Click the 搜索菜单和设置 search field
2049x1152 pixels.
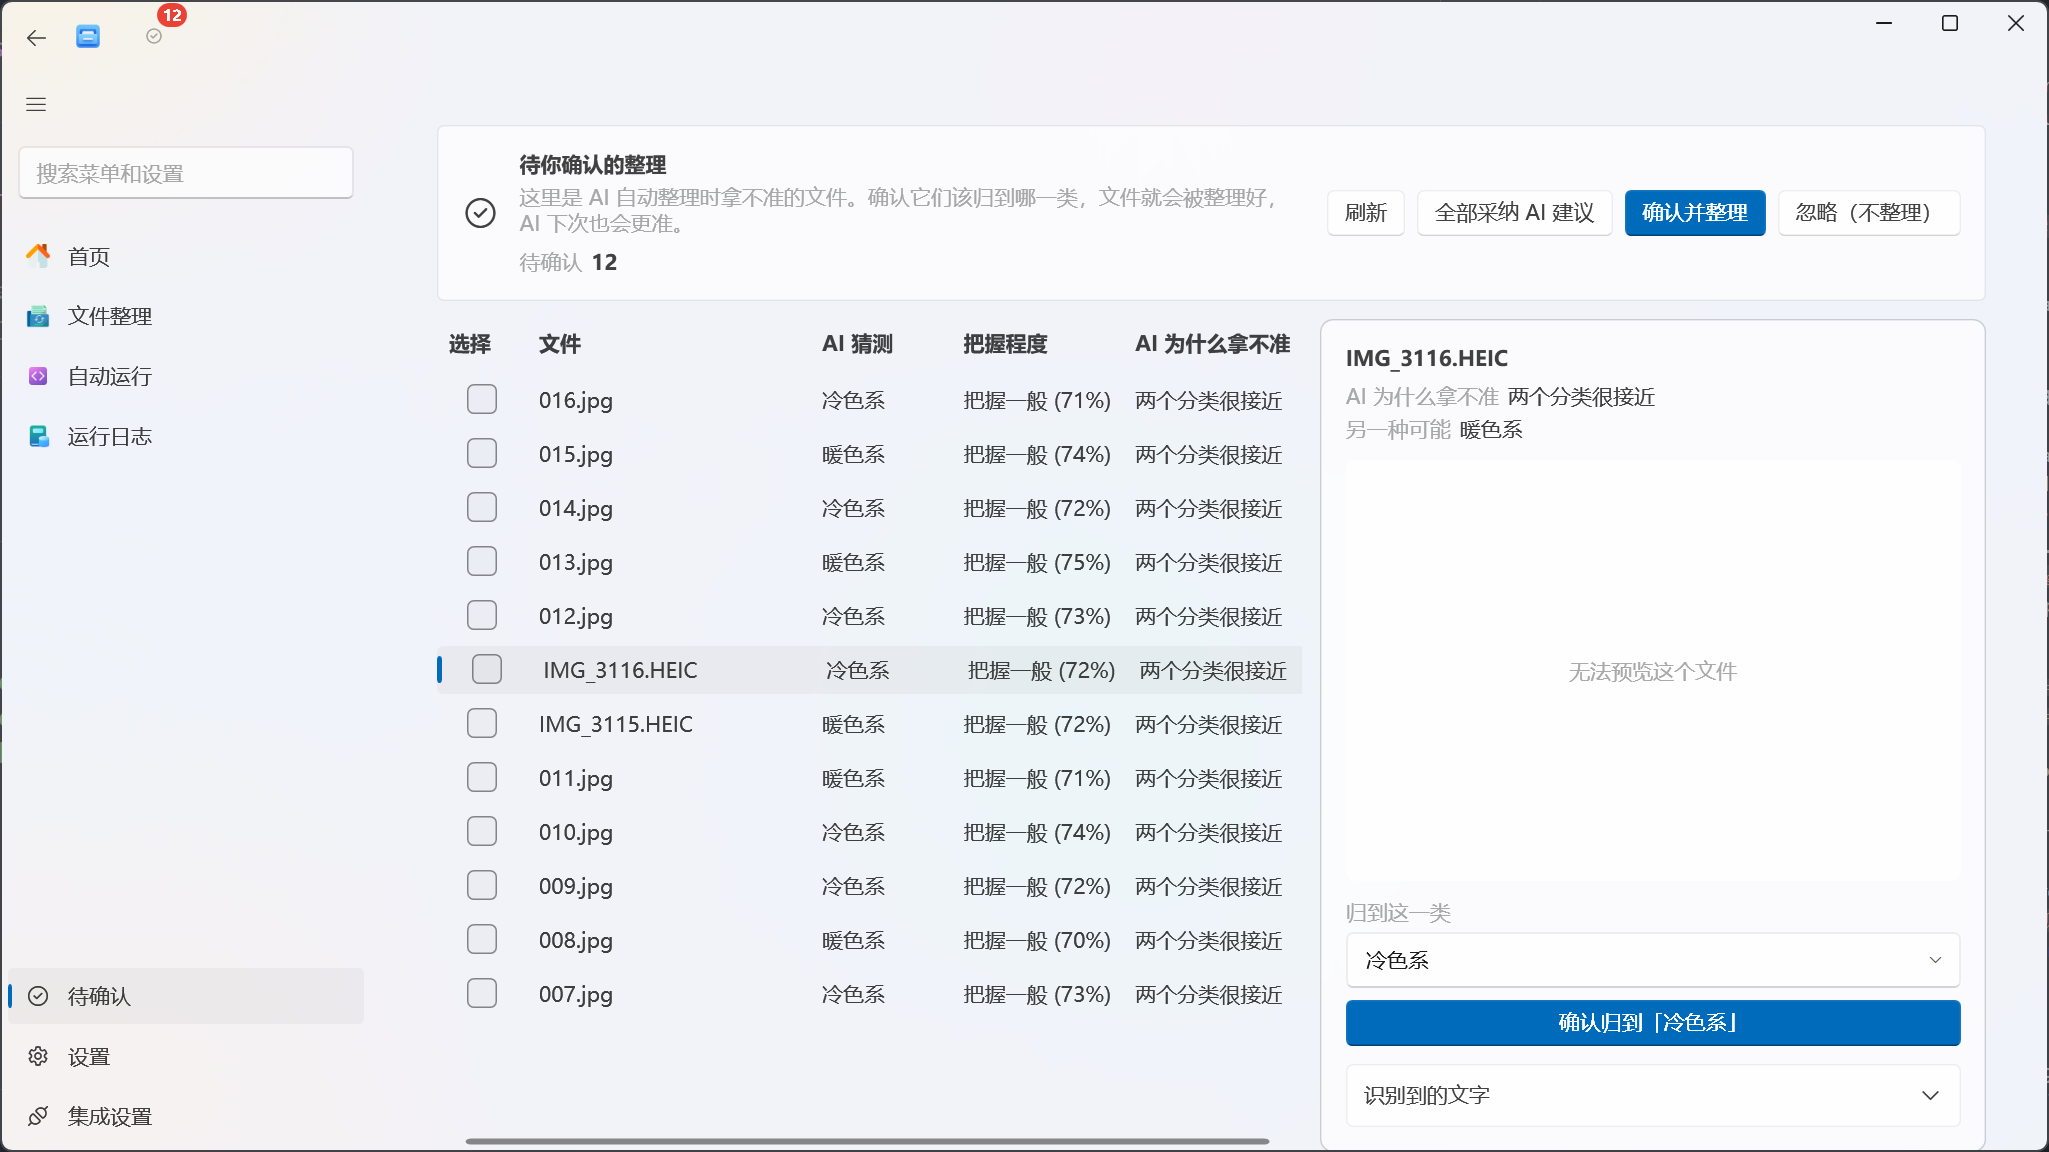186,173
